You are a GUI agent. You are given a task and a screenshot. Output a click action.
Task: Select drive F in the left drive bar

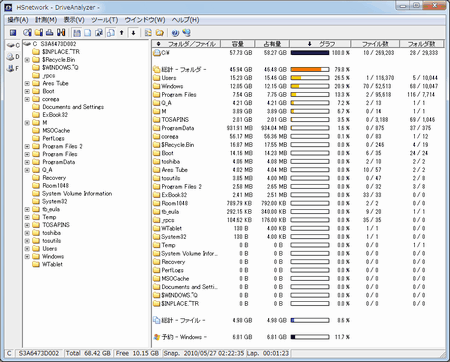pos(13,68)
